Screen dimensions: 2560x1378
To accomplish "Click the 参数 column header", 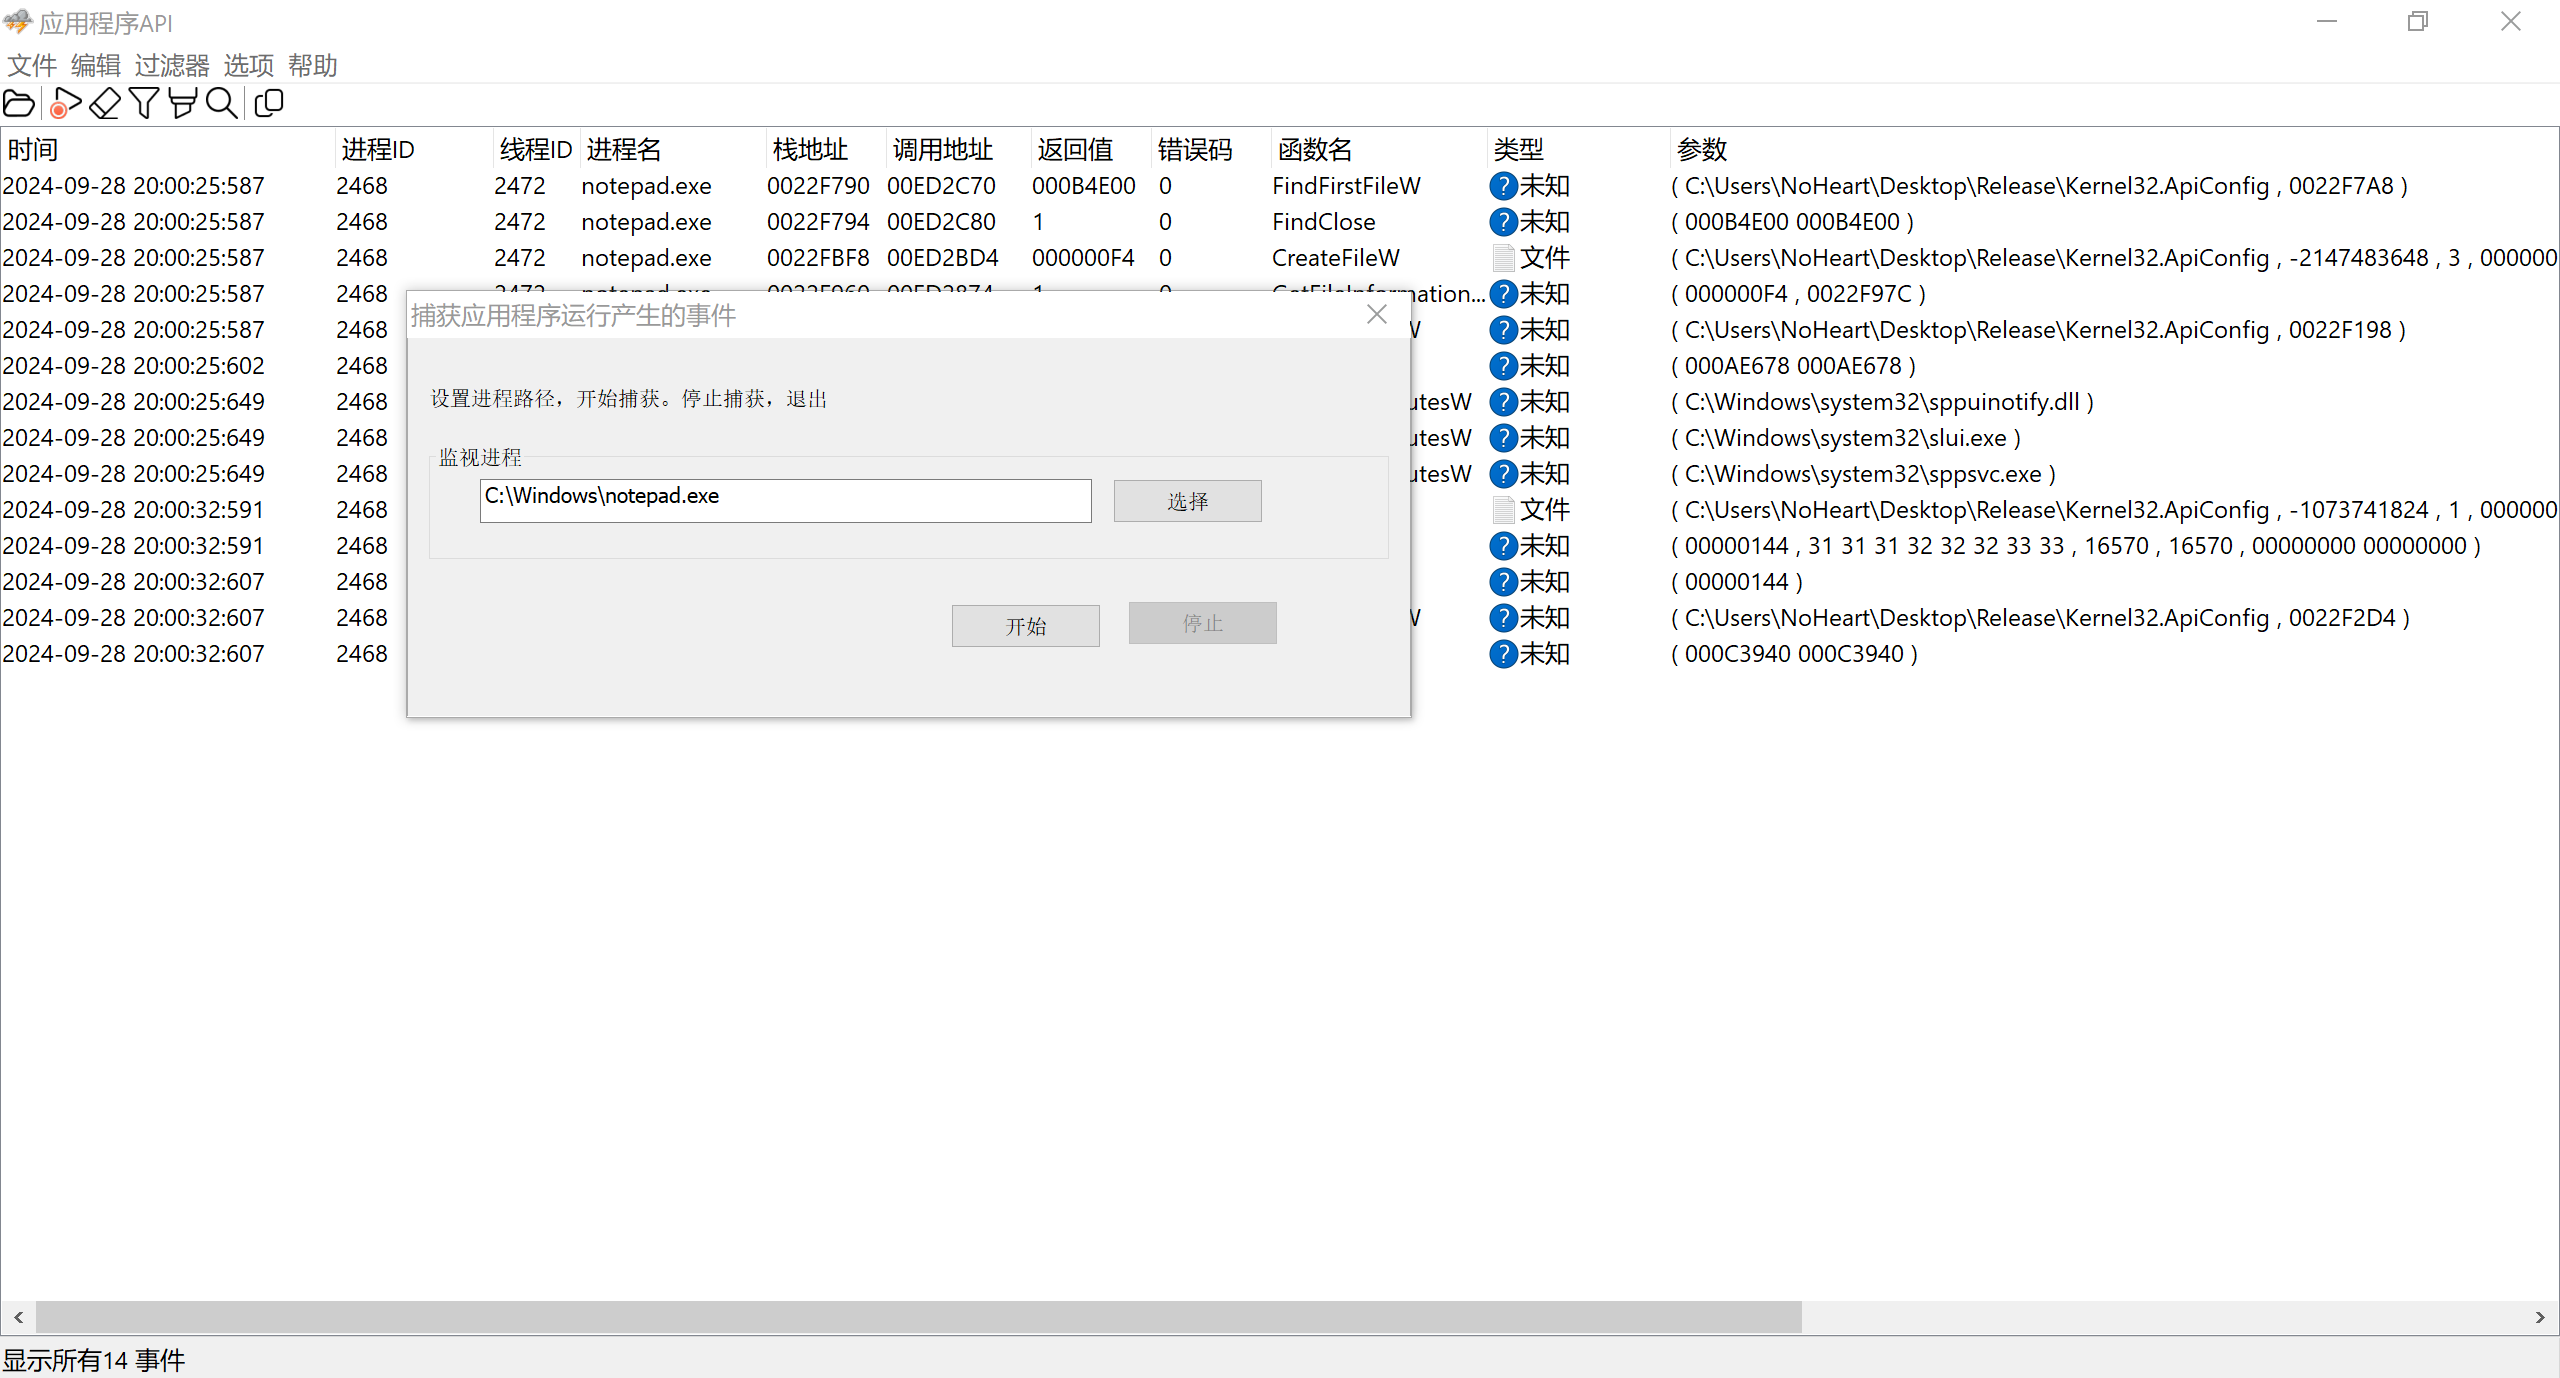I will [1702, 150].
